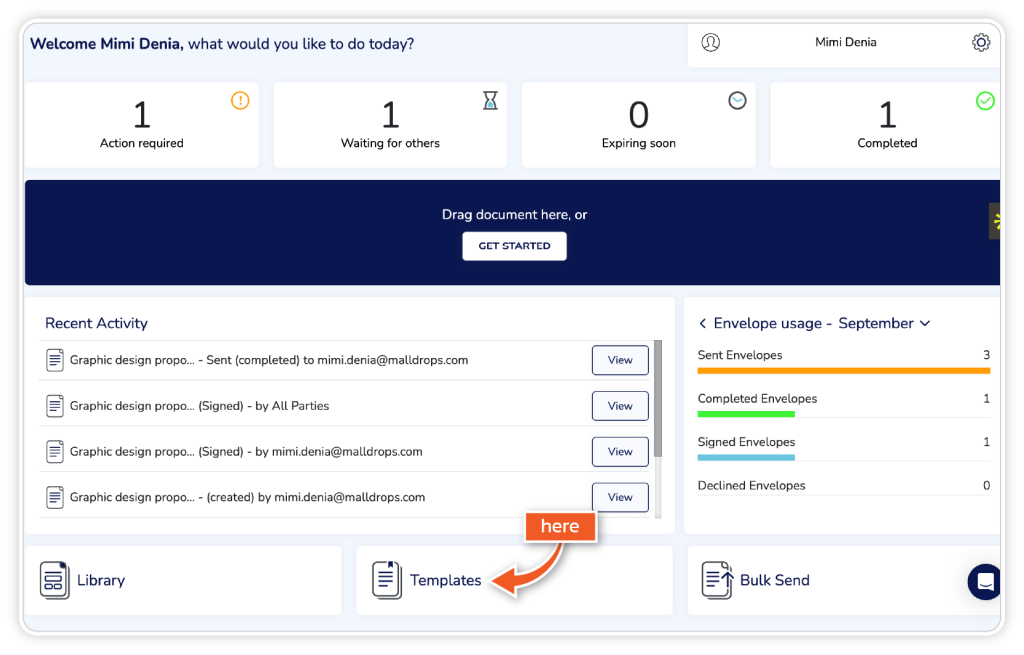Open the Templates section
This screenshot has width=1024, height=655.
445,580
